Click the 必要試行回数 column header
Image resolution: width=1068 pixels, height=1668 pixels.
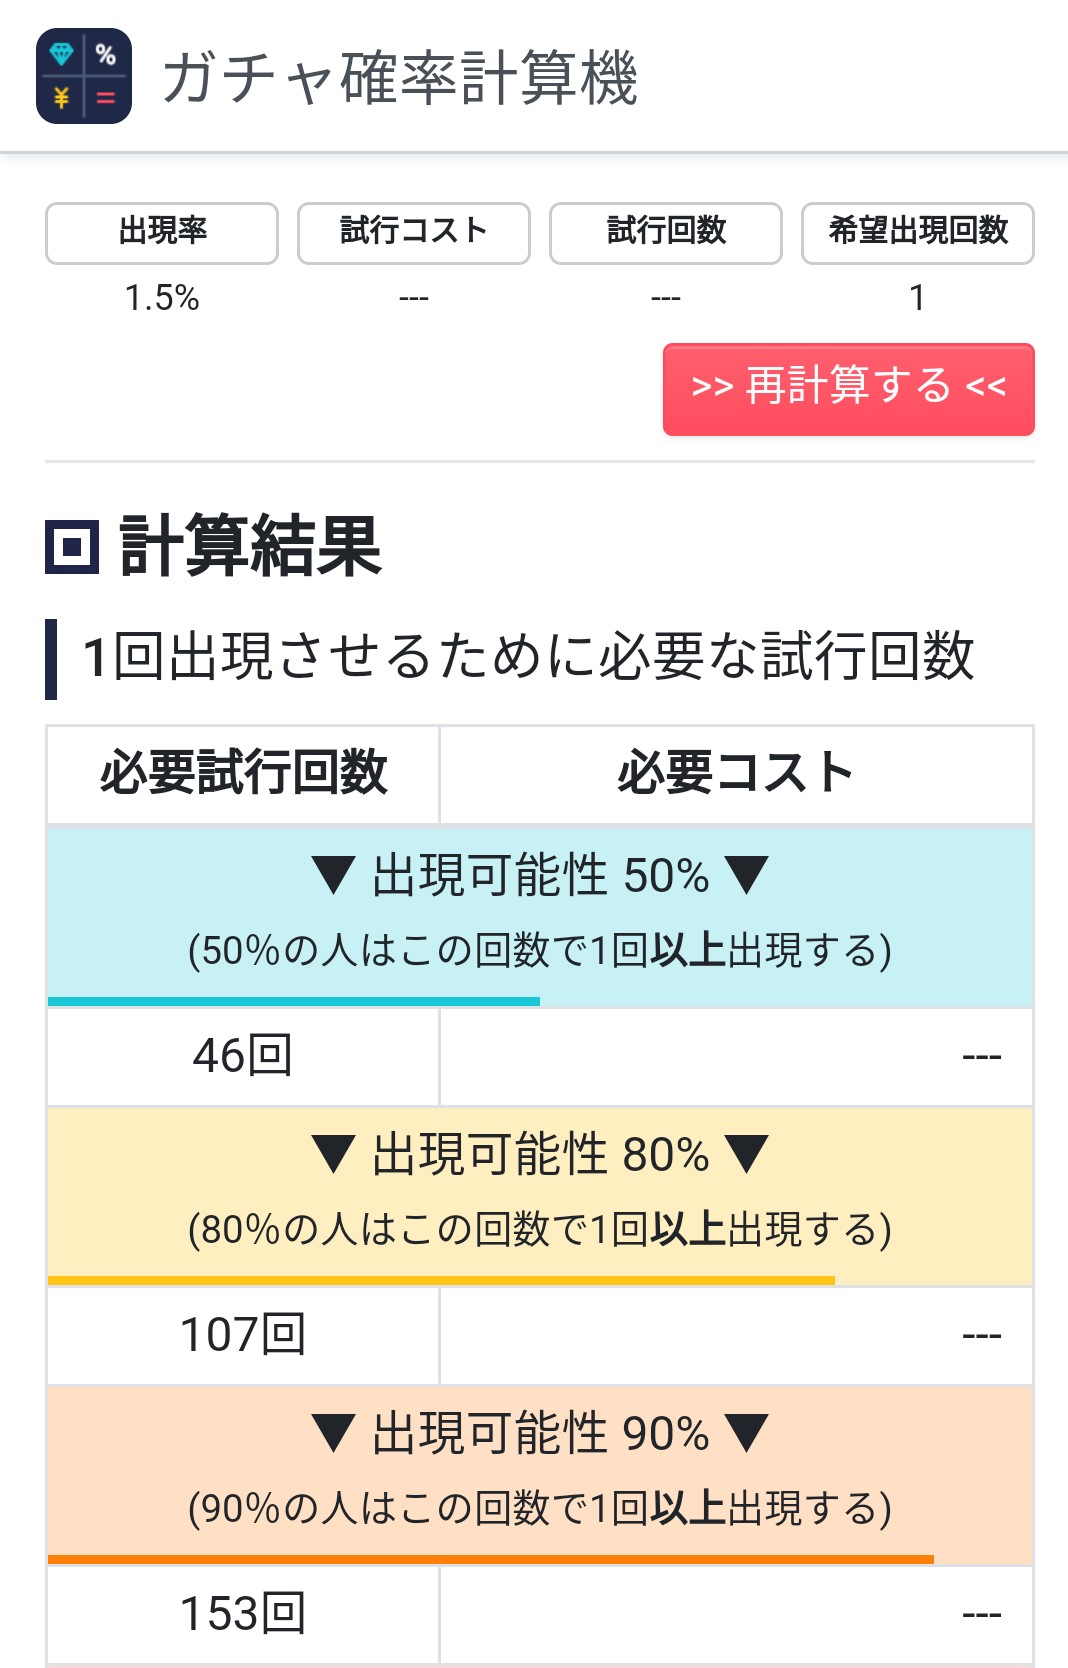[x=243, y=774]
